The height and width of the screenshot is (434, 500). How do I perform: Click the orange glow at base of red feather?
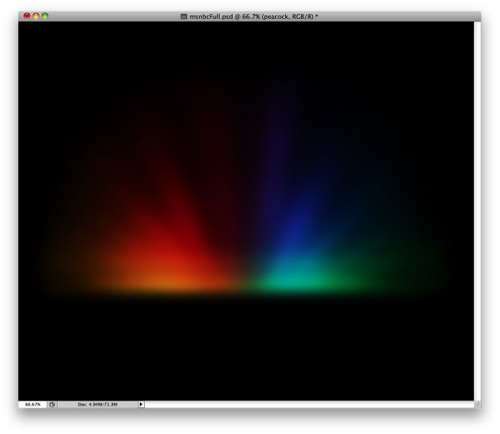(170, 283)
